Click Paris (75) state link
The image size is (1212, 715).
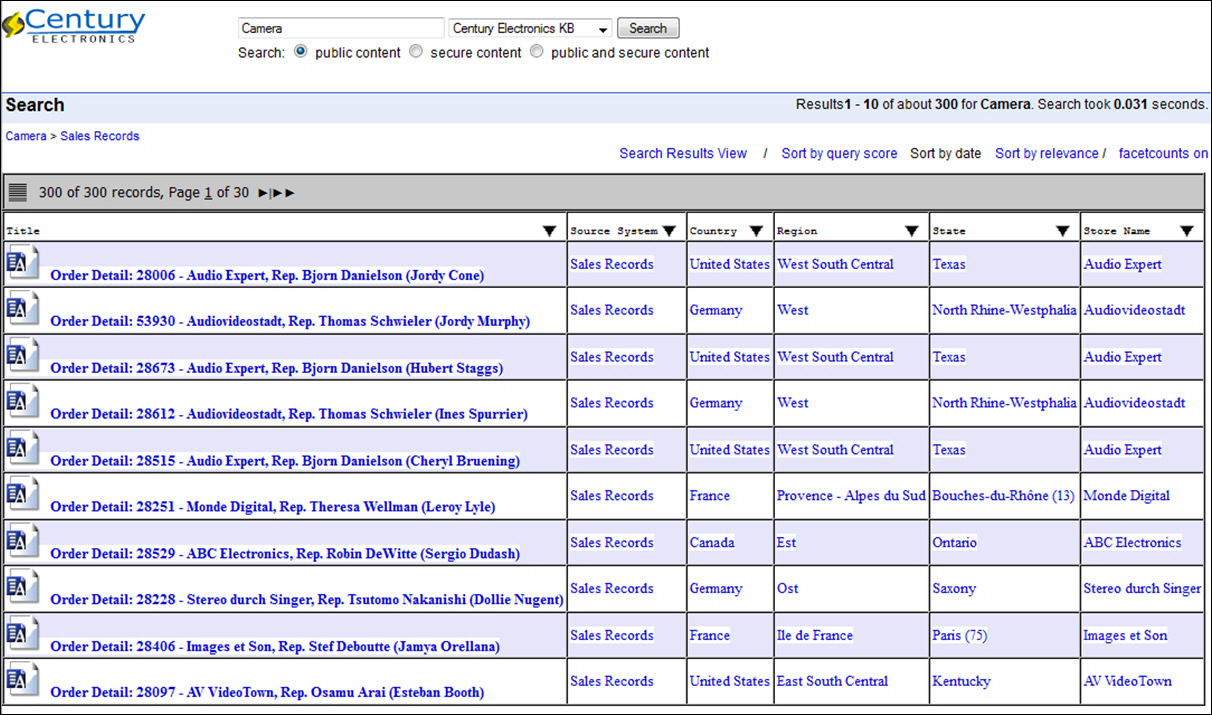(959, 635)
